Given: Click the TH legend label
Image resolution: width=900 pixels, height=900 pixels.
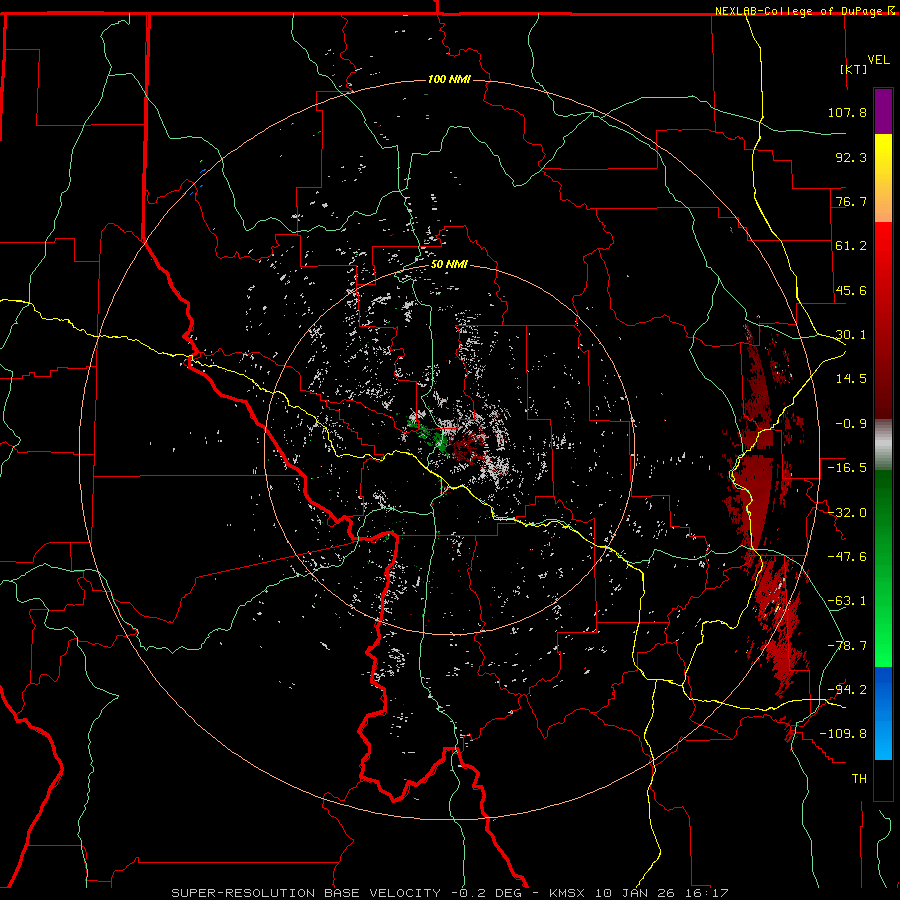Looking at the screenshot, I should click(859, 779).
